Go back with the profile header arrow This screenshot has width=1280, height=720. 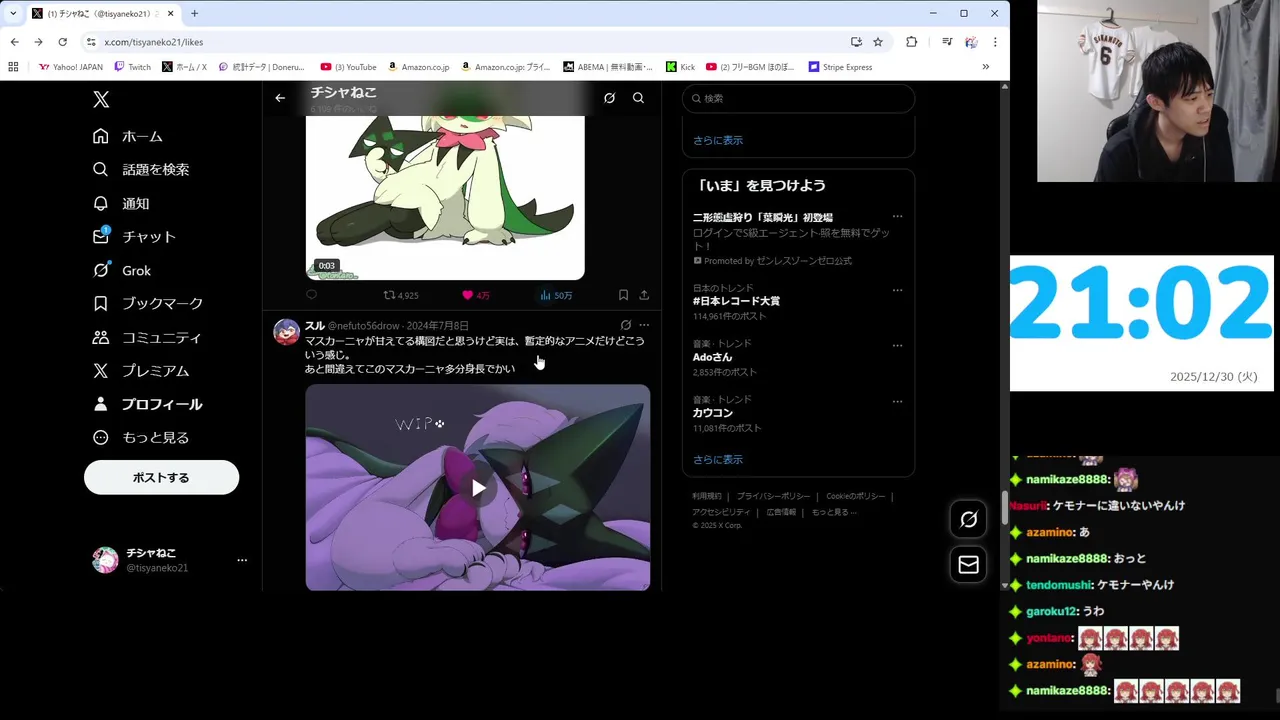tap(280, 98)
